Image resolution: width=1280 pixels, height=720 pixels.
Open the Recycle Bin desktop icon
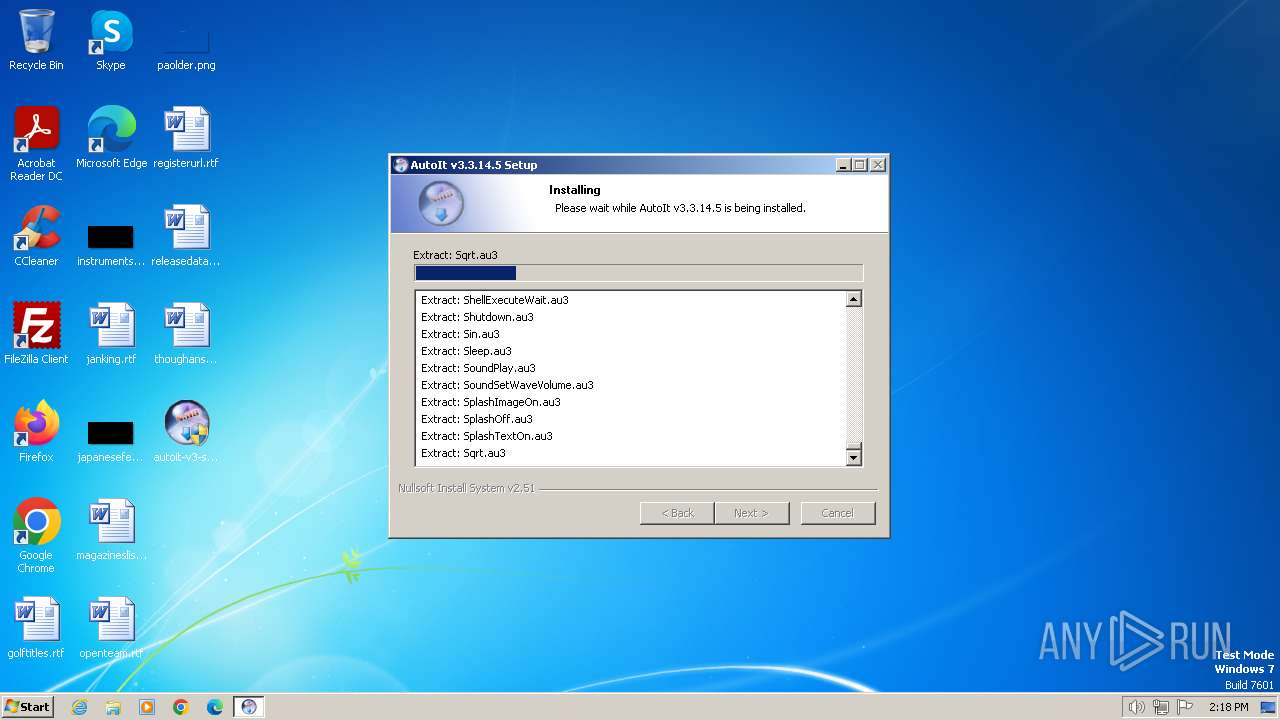tap(36, 40)
